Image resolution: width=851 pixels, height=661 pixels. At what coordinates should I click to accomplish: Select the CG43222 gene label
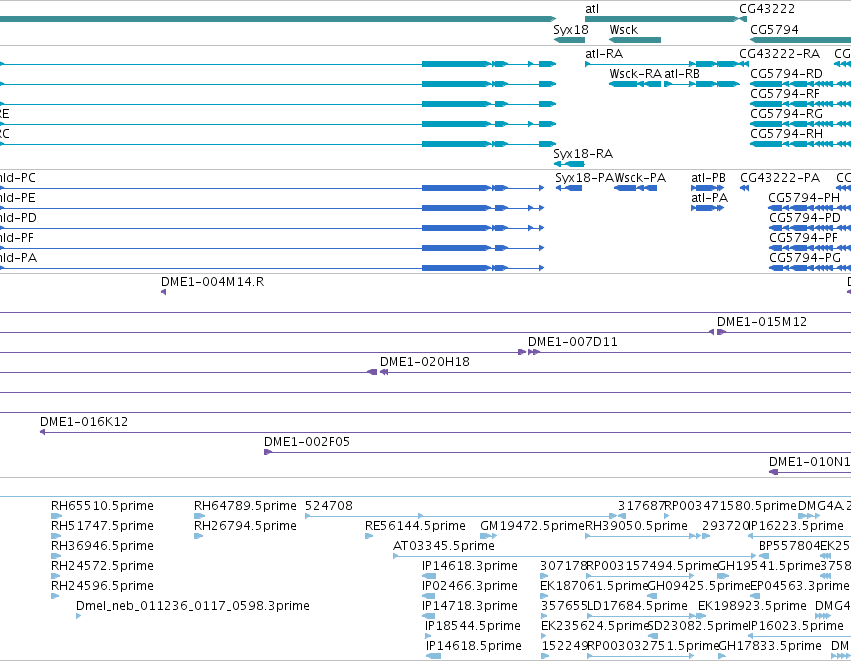pos(766,9)
